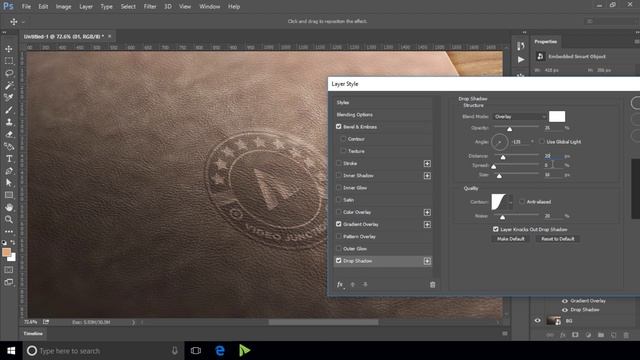Screen dimensions: 640x360
Task: Enable the Inner Shadow effect checkbox
Action: 339,176
